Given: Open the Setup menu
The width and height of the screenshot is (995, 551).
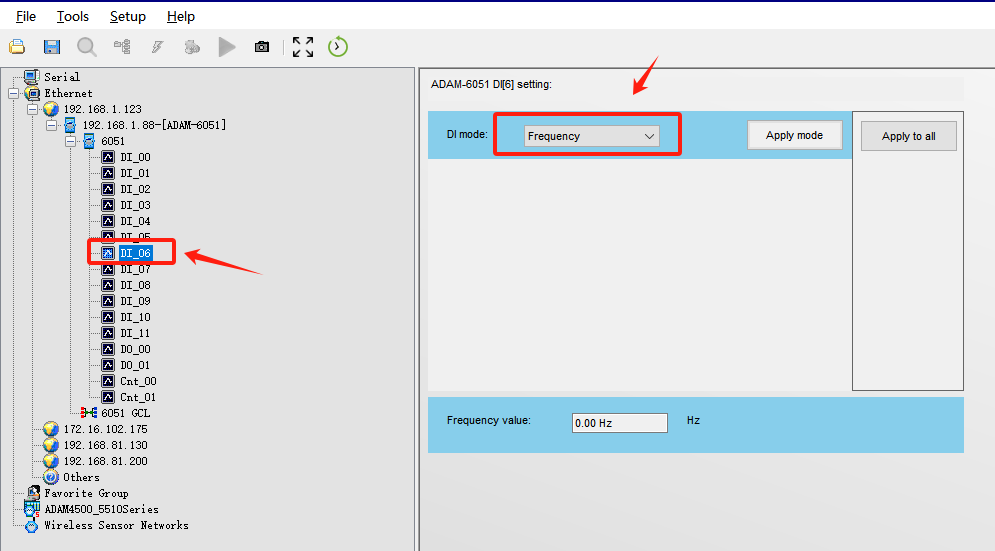Looking at the screenshot, I should click(x=127, y=16).
